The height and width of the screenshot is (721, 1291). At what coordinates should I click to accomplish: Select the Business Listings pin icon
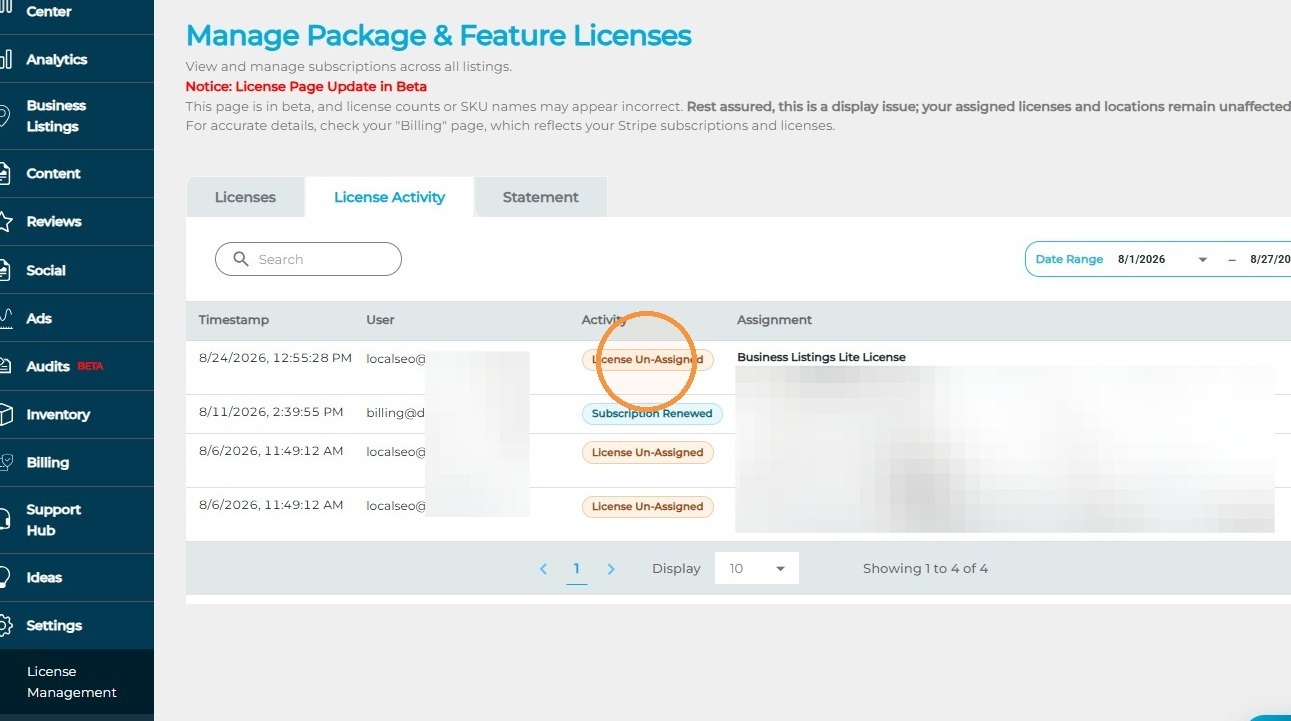[5, 116]
